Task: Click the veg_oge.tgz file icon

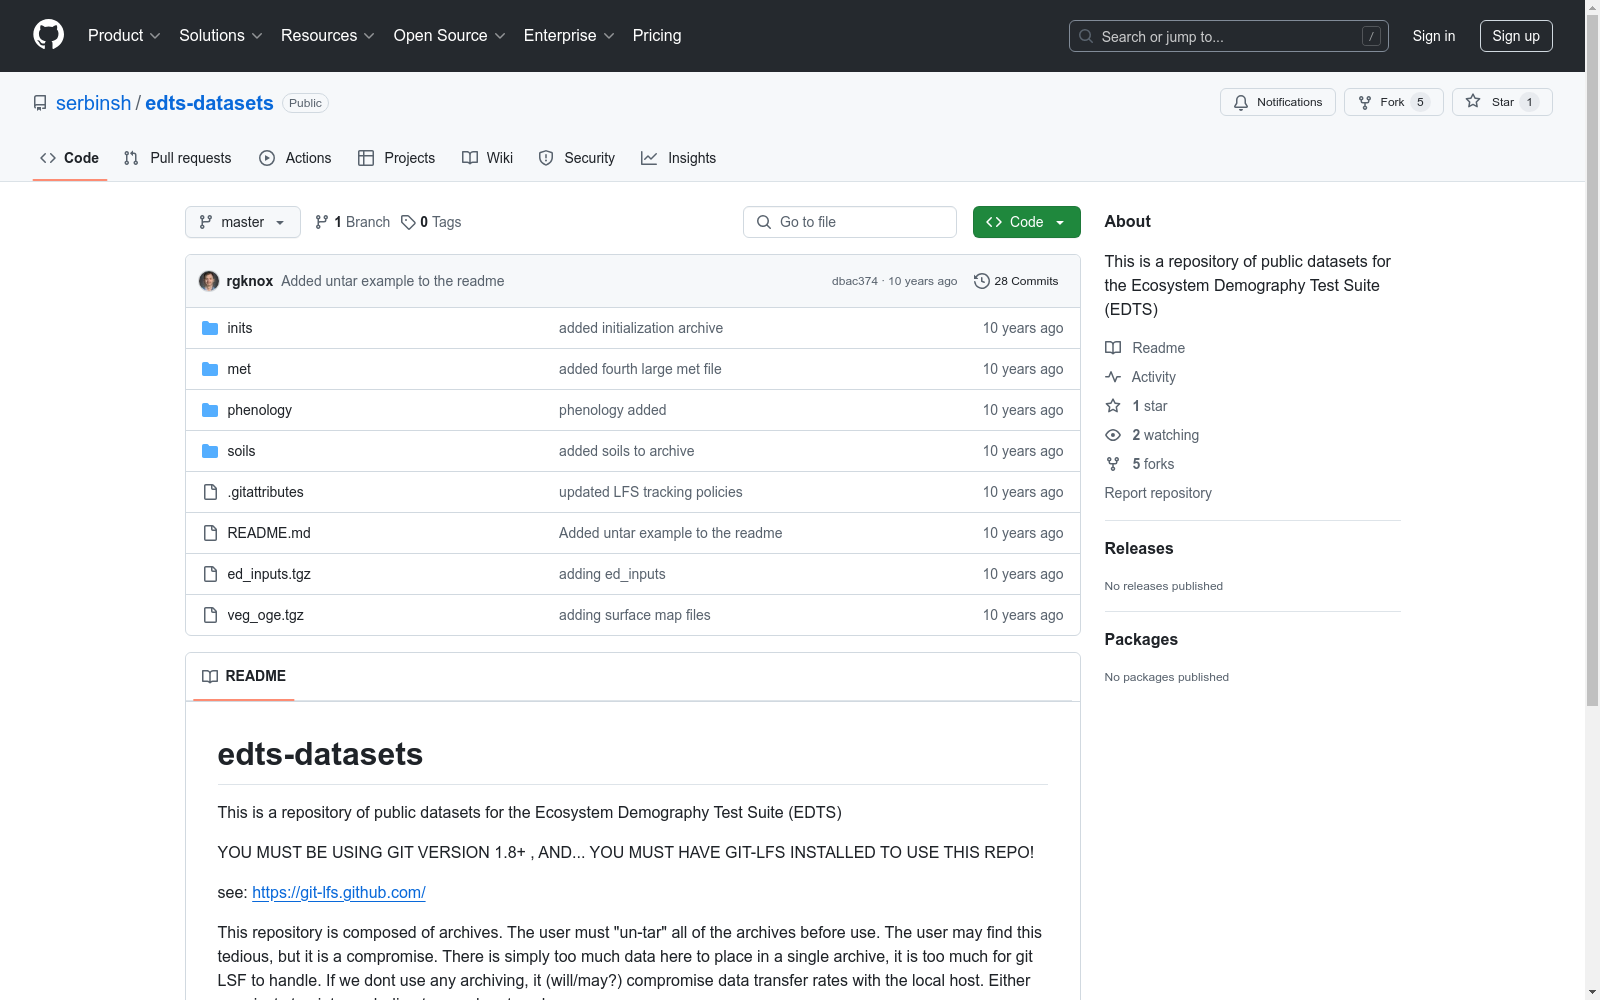Action: click(210, 615)
